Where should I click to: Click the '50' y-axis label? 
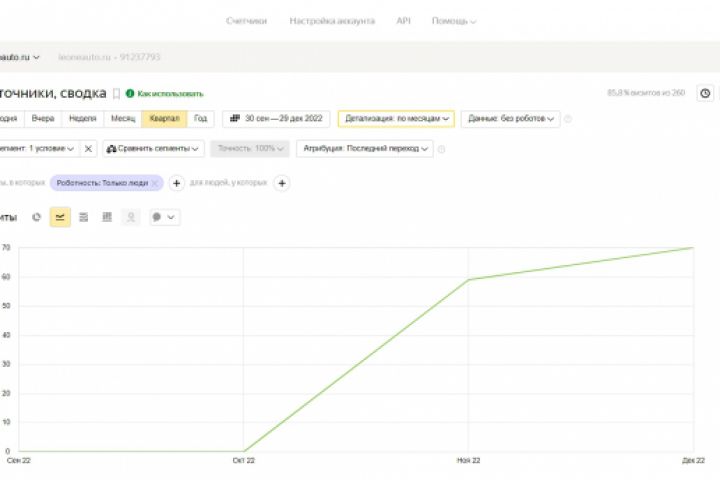[6, 306]
